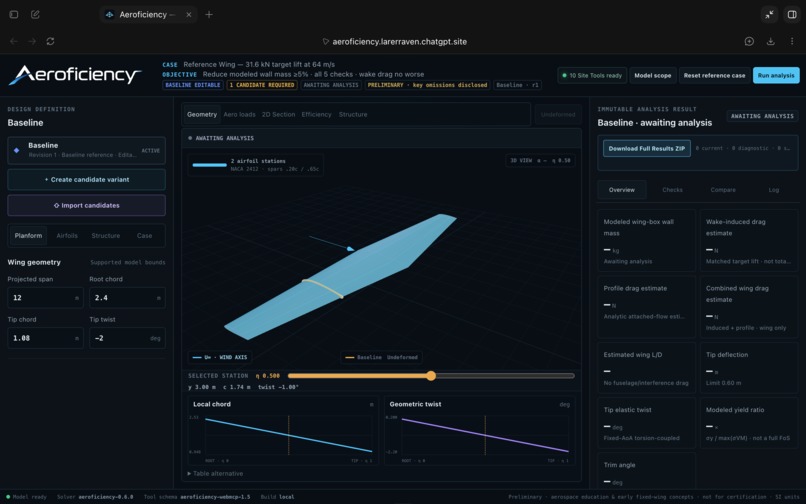Open the Compare results tab
The image size is (806, 504).
[x=723, y=190]
